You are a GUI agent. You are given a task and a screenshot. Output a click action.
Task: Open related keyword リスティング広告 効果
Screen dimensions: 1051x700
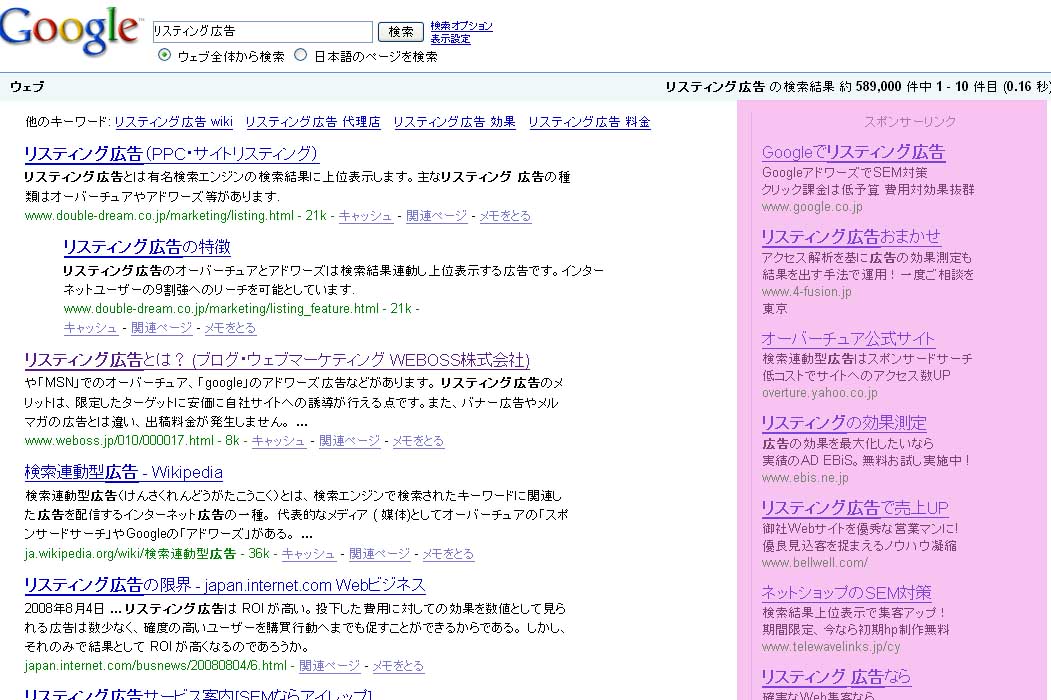tap(454, 122)
